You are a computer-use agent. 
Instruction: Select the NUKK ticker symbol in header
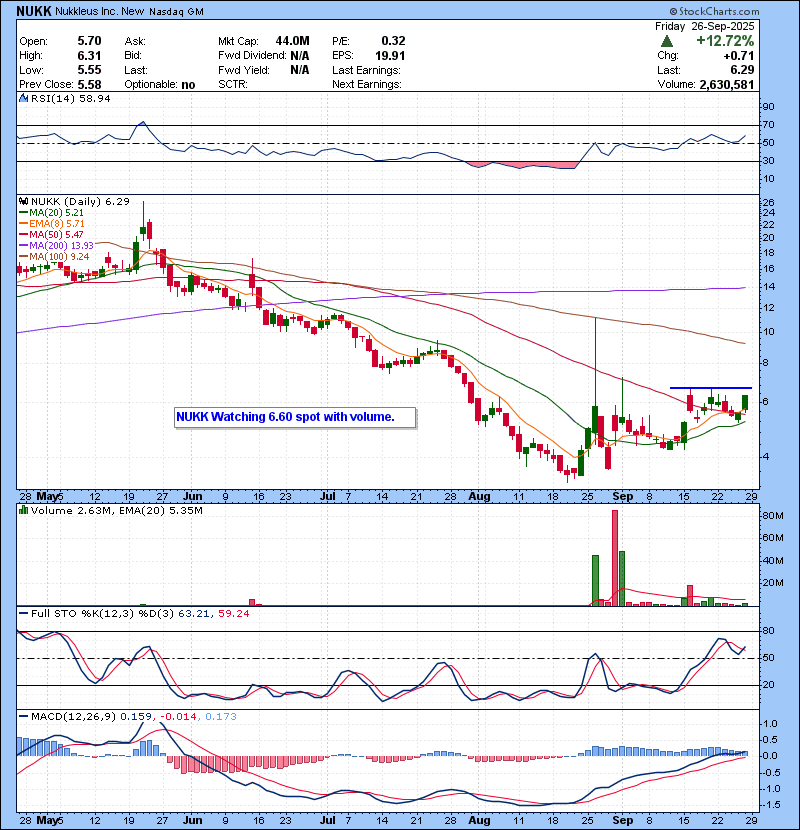coord(33,11)
